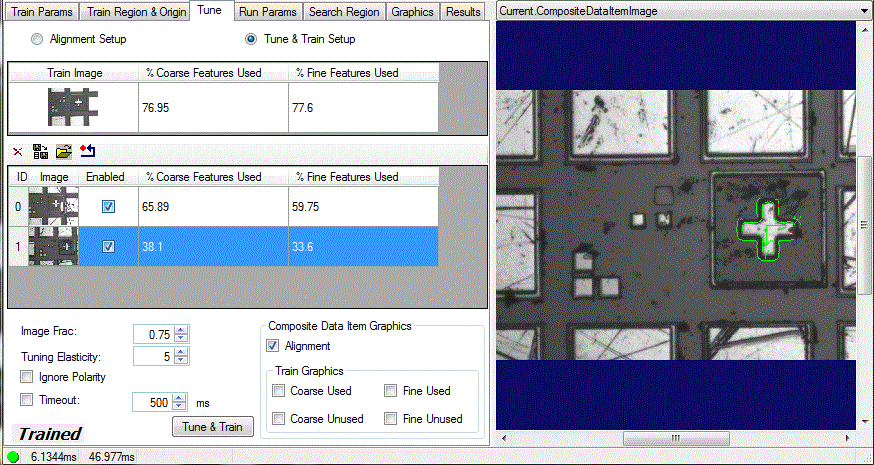Increase Tuning Elasticity with up arrow

(x=181, y=352)
